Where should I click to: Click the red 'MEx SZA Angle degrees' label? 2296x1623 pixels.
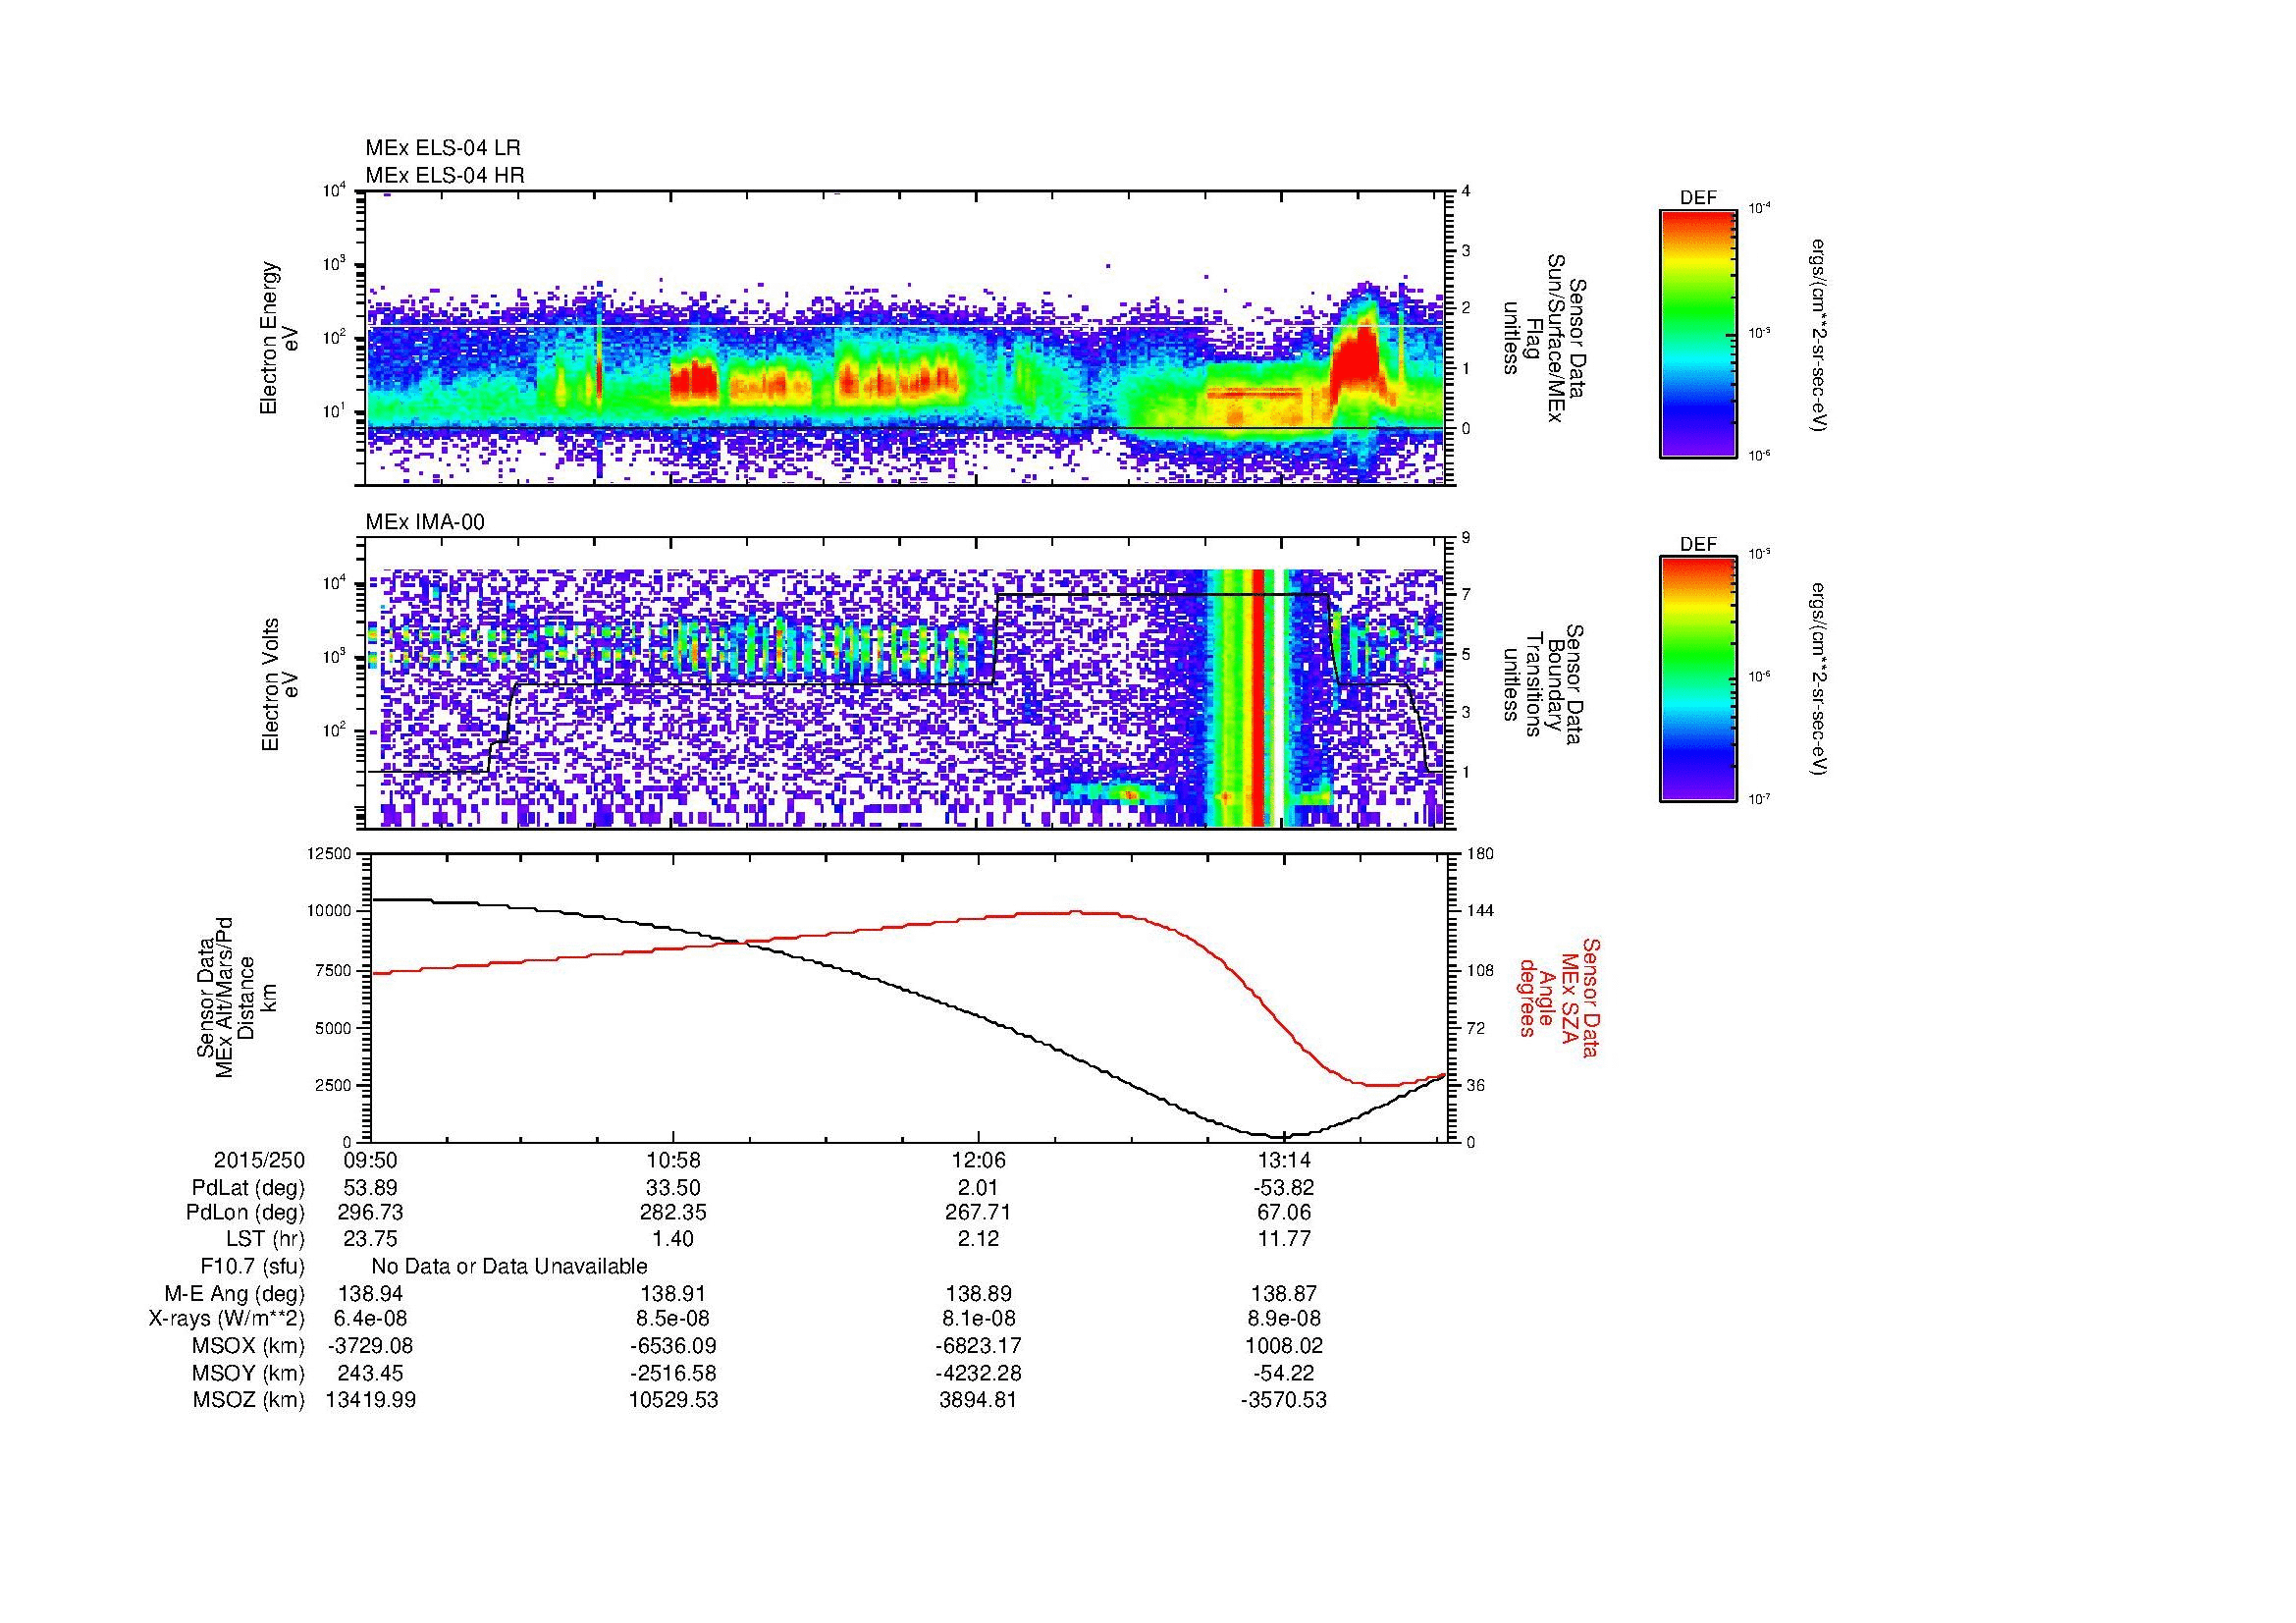click(1558, 997)
